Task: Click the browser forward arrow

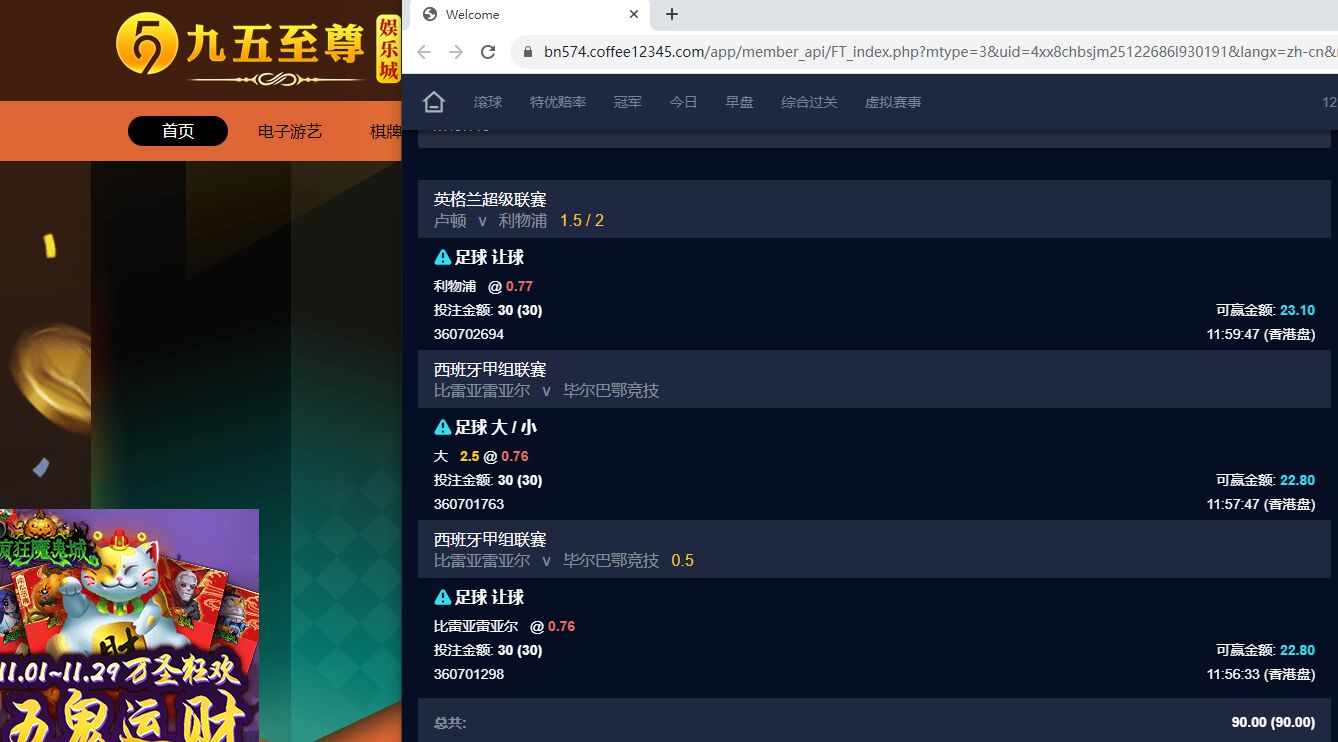Action: 456,52
